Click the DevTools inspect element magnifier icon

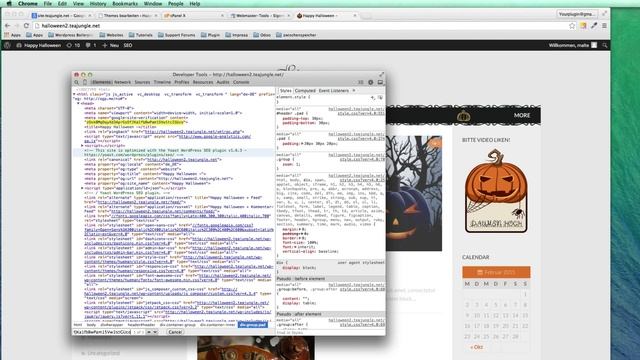(76, 82)
